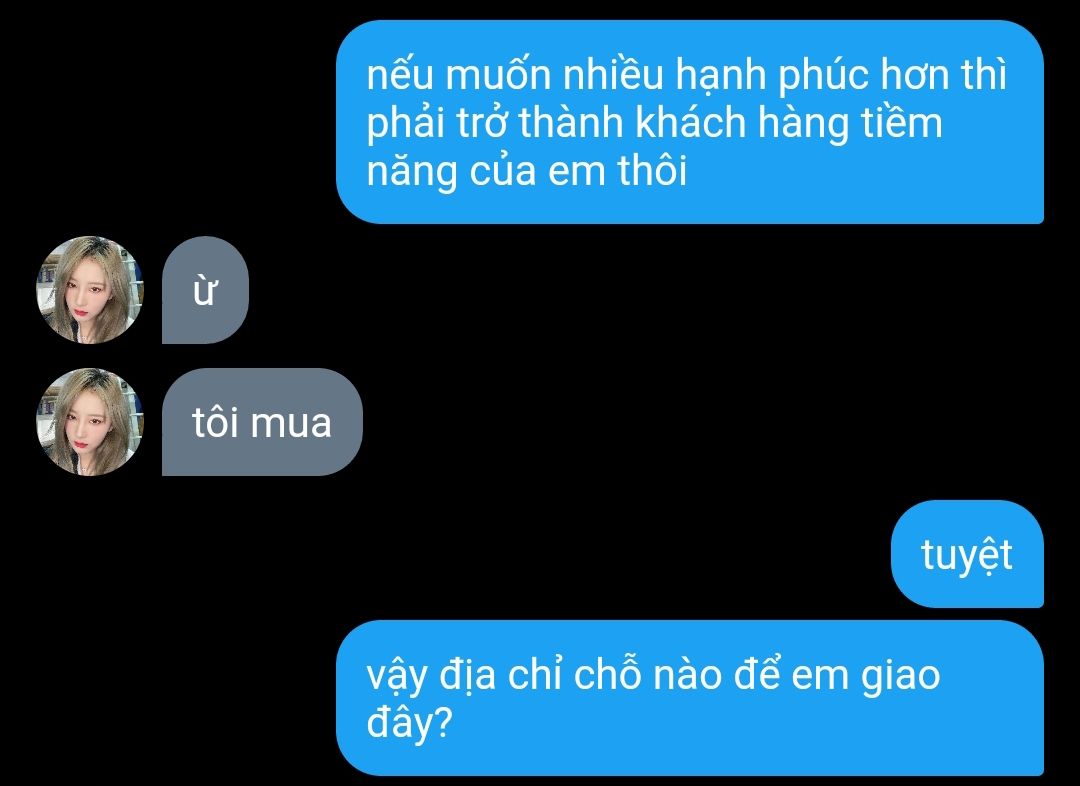This screenshot has width=1080, height=786.
Task: Select the received message bubble 'ừ'
Action: pos(205,290)
